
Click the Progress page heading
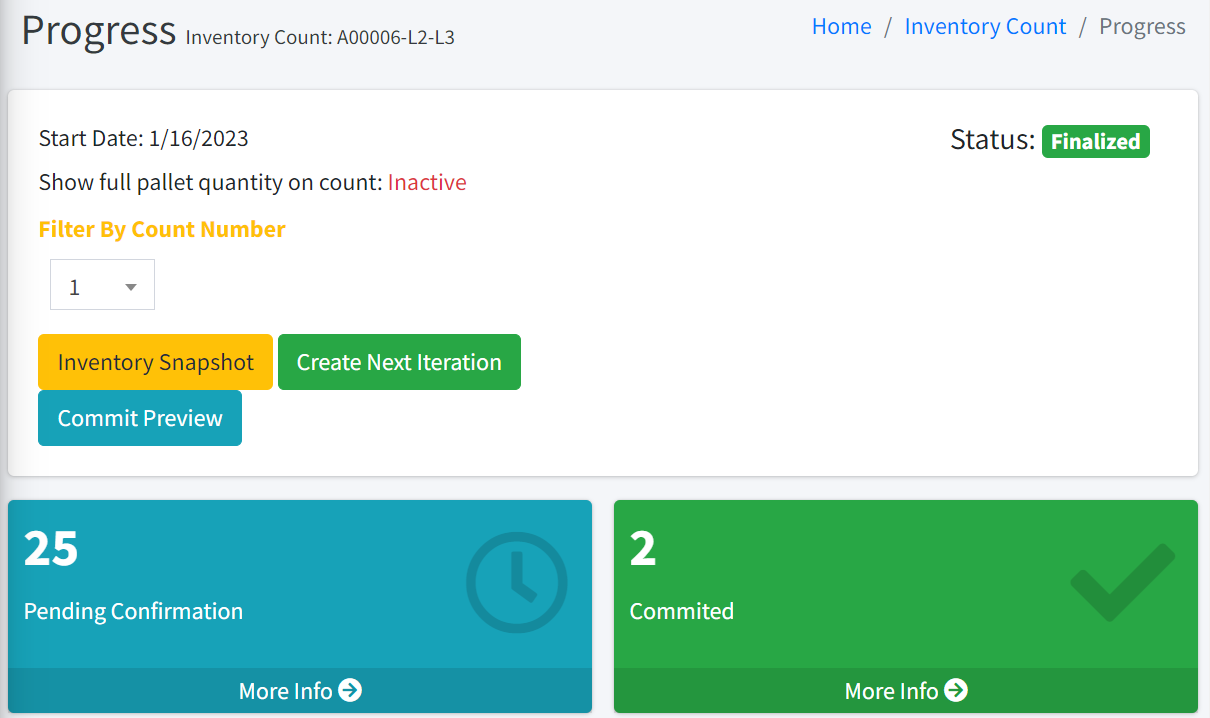click(x=99, y=31)
